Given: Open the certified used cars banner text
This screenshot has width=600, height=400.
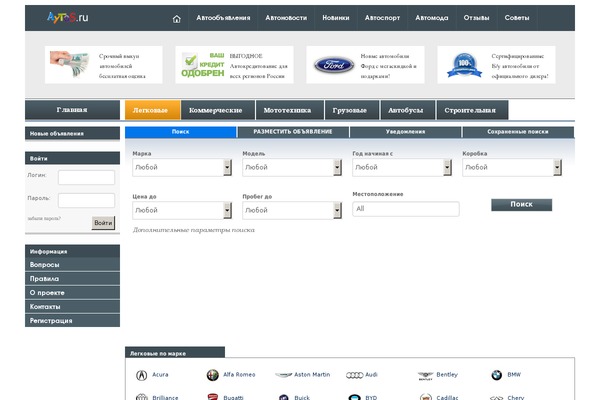Looking at the screenshot, I should (520, 66).
